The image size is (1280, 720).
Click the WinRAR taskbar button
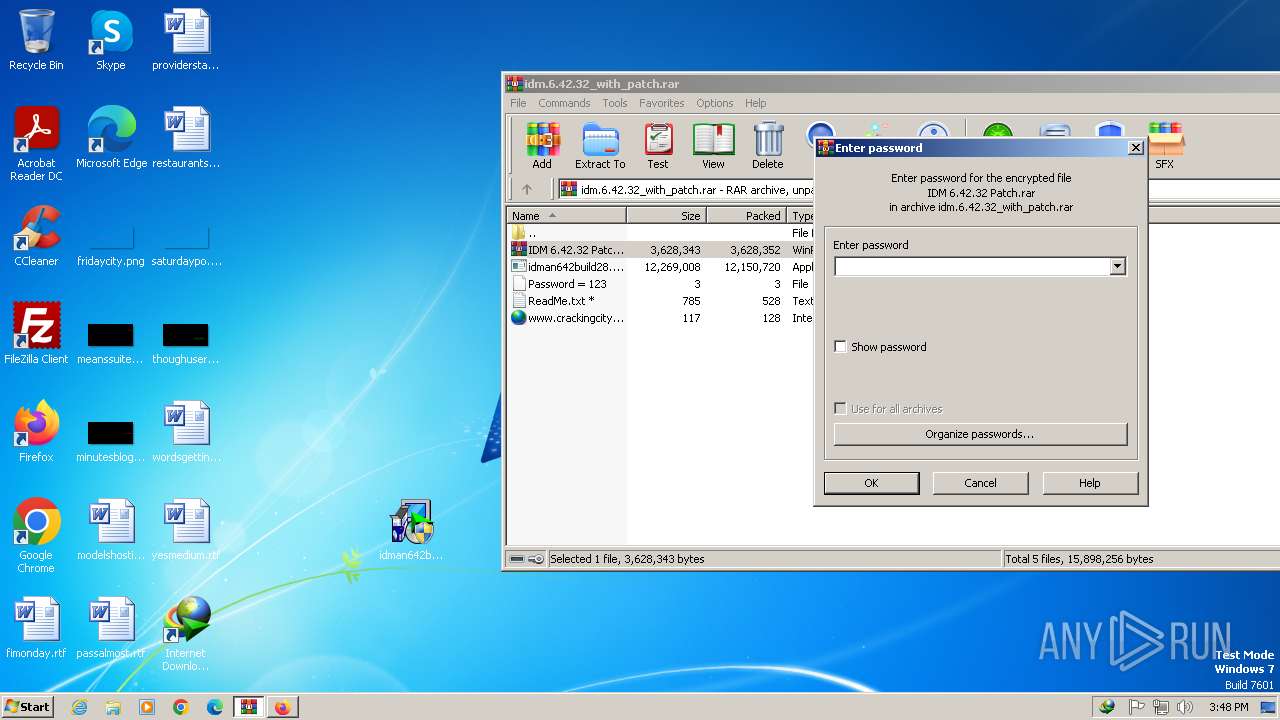(248, 707)
